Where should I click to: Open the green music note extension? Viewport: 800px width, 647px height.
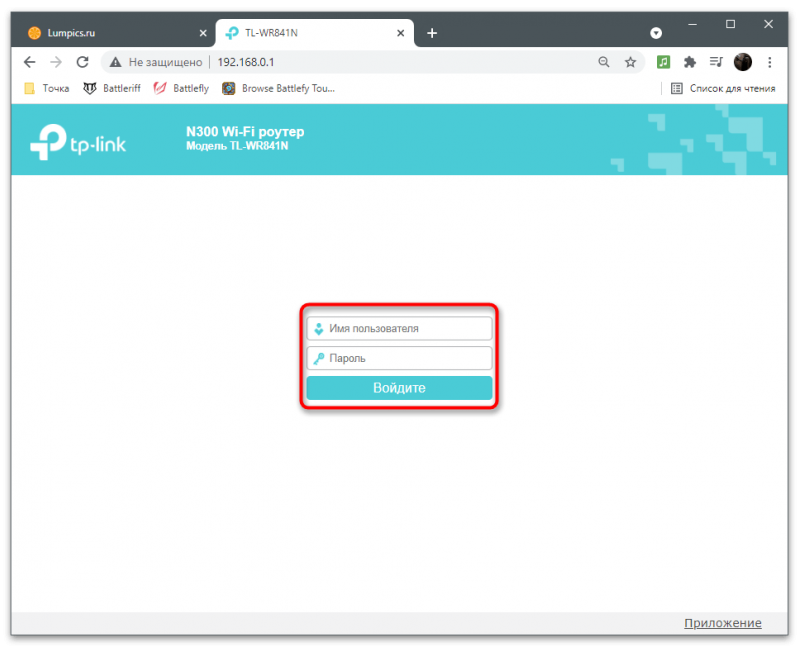tap(663, 62)
